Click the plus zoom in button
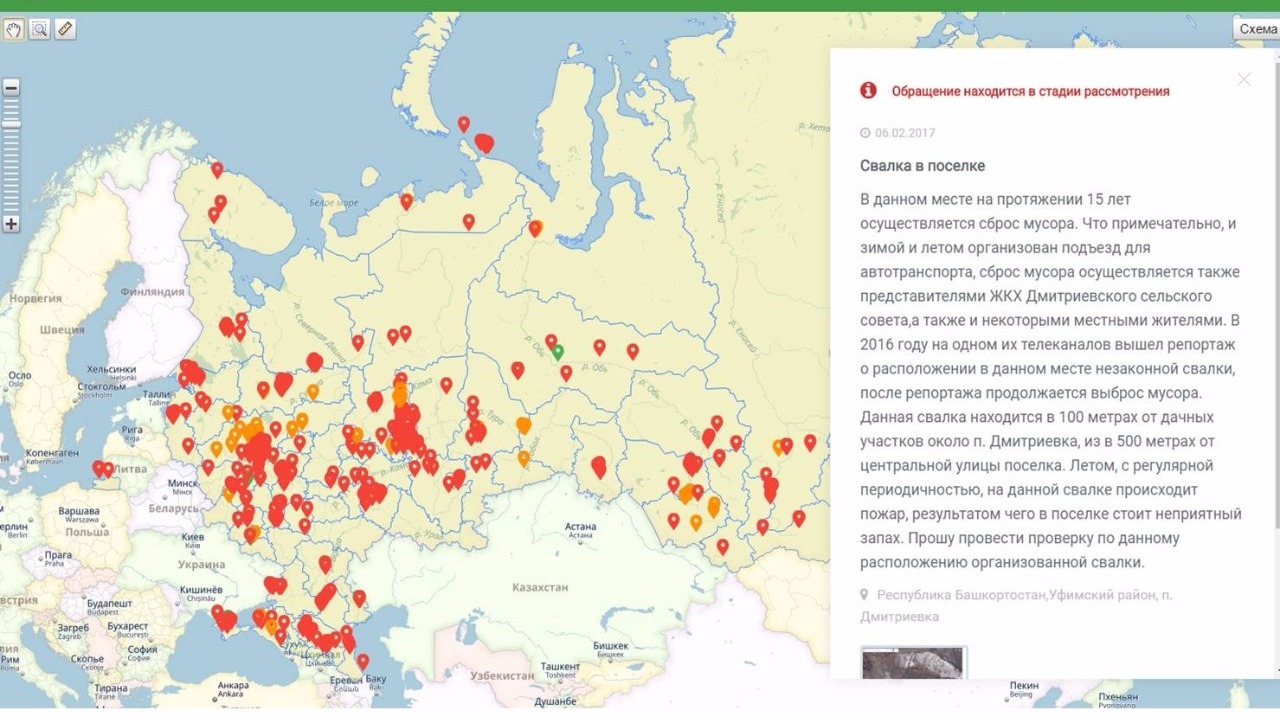 [11, 224]
